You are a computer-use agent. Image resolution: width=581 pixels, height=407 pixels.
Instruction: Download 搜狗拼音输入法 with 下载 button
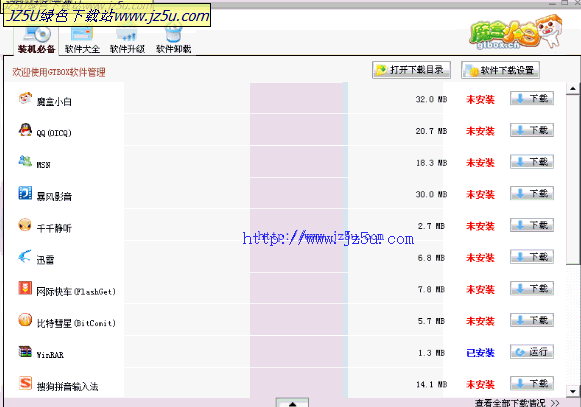532,383
